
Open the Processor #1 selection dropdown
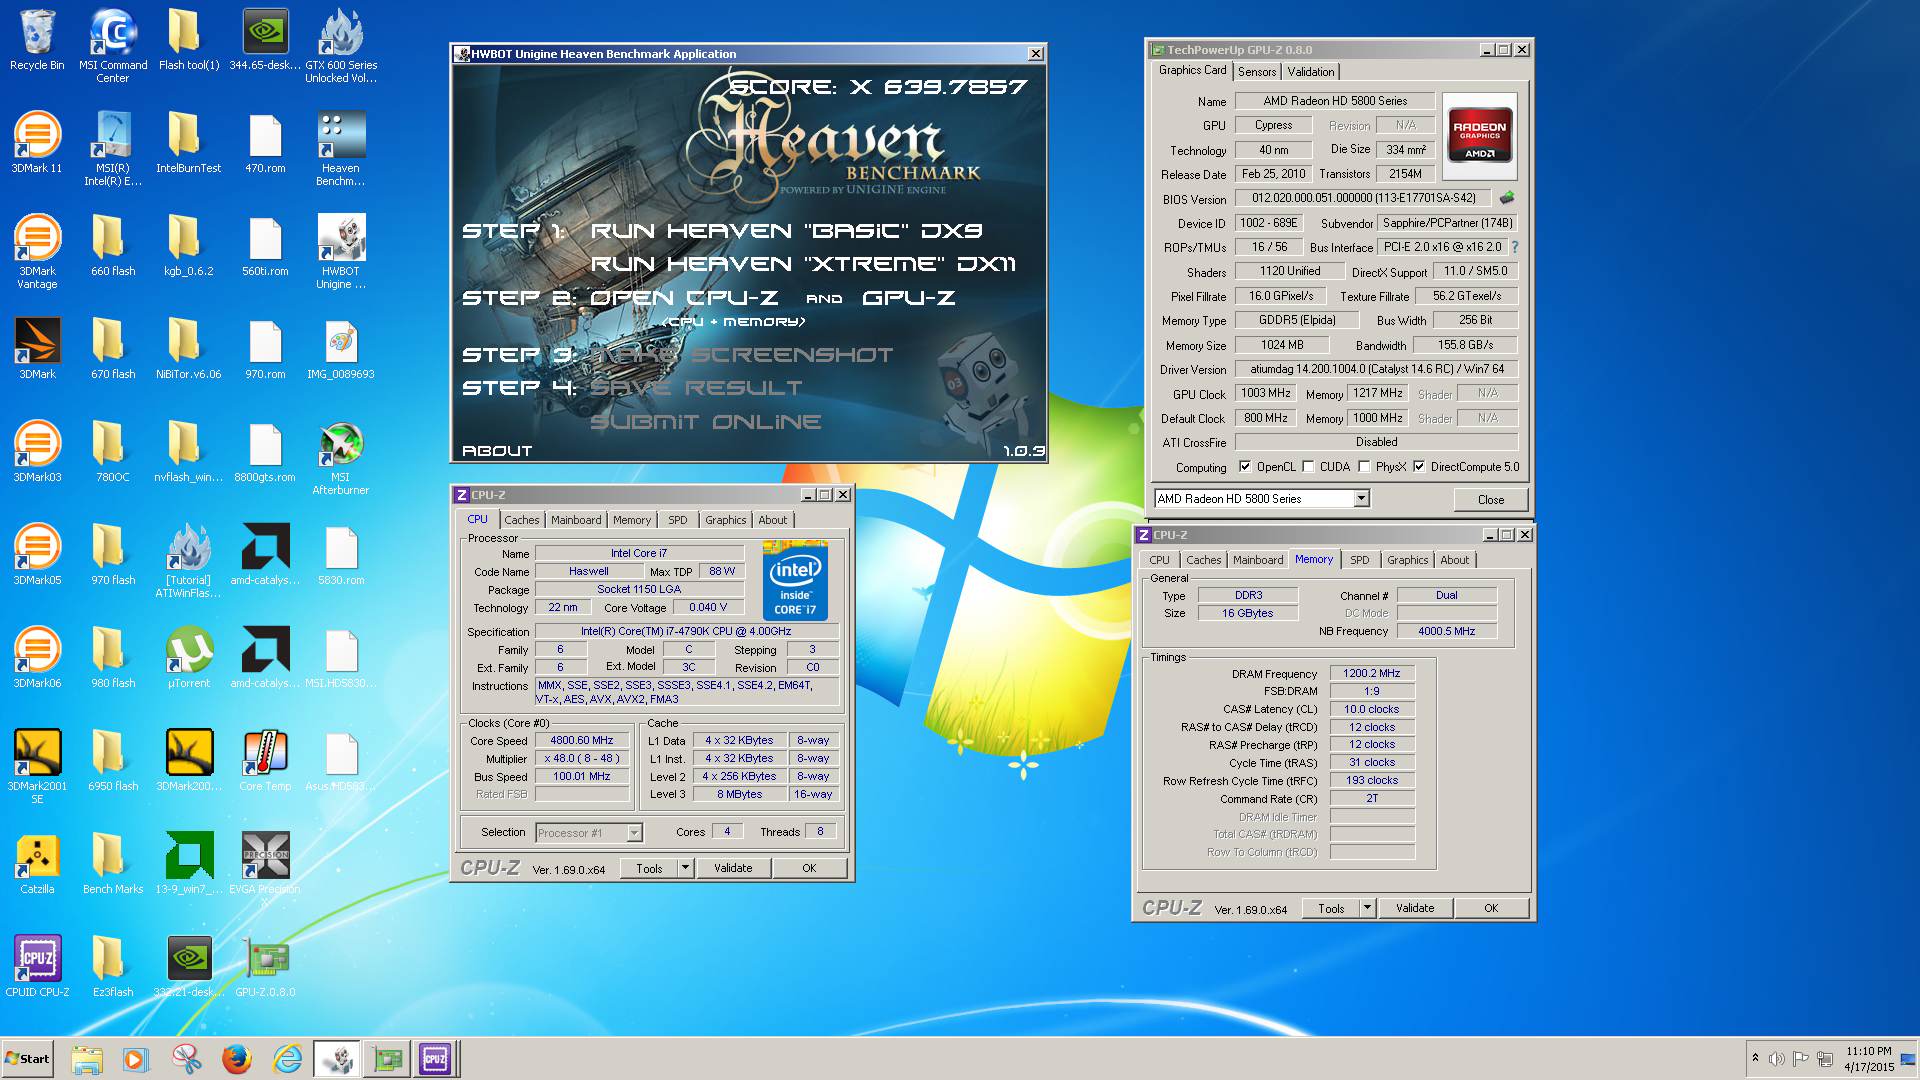pyautogui.click(x=634, y=833)
